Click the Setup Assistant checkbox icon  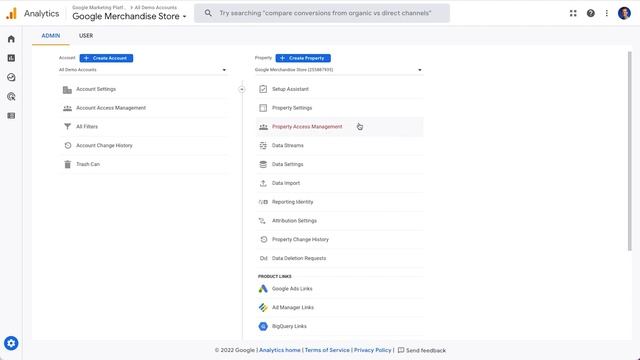click(263, 89)
